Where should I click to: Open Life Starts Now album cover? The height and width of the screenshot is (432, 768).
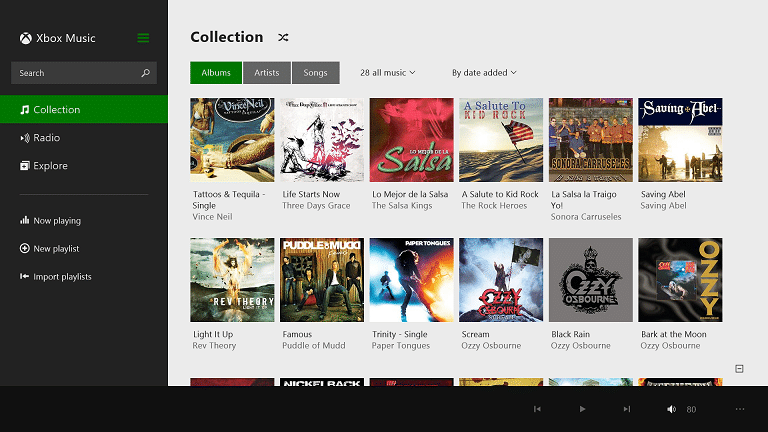click(x=322, y=140)
